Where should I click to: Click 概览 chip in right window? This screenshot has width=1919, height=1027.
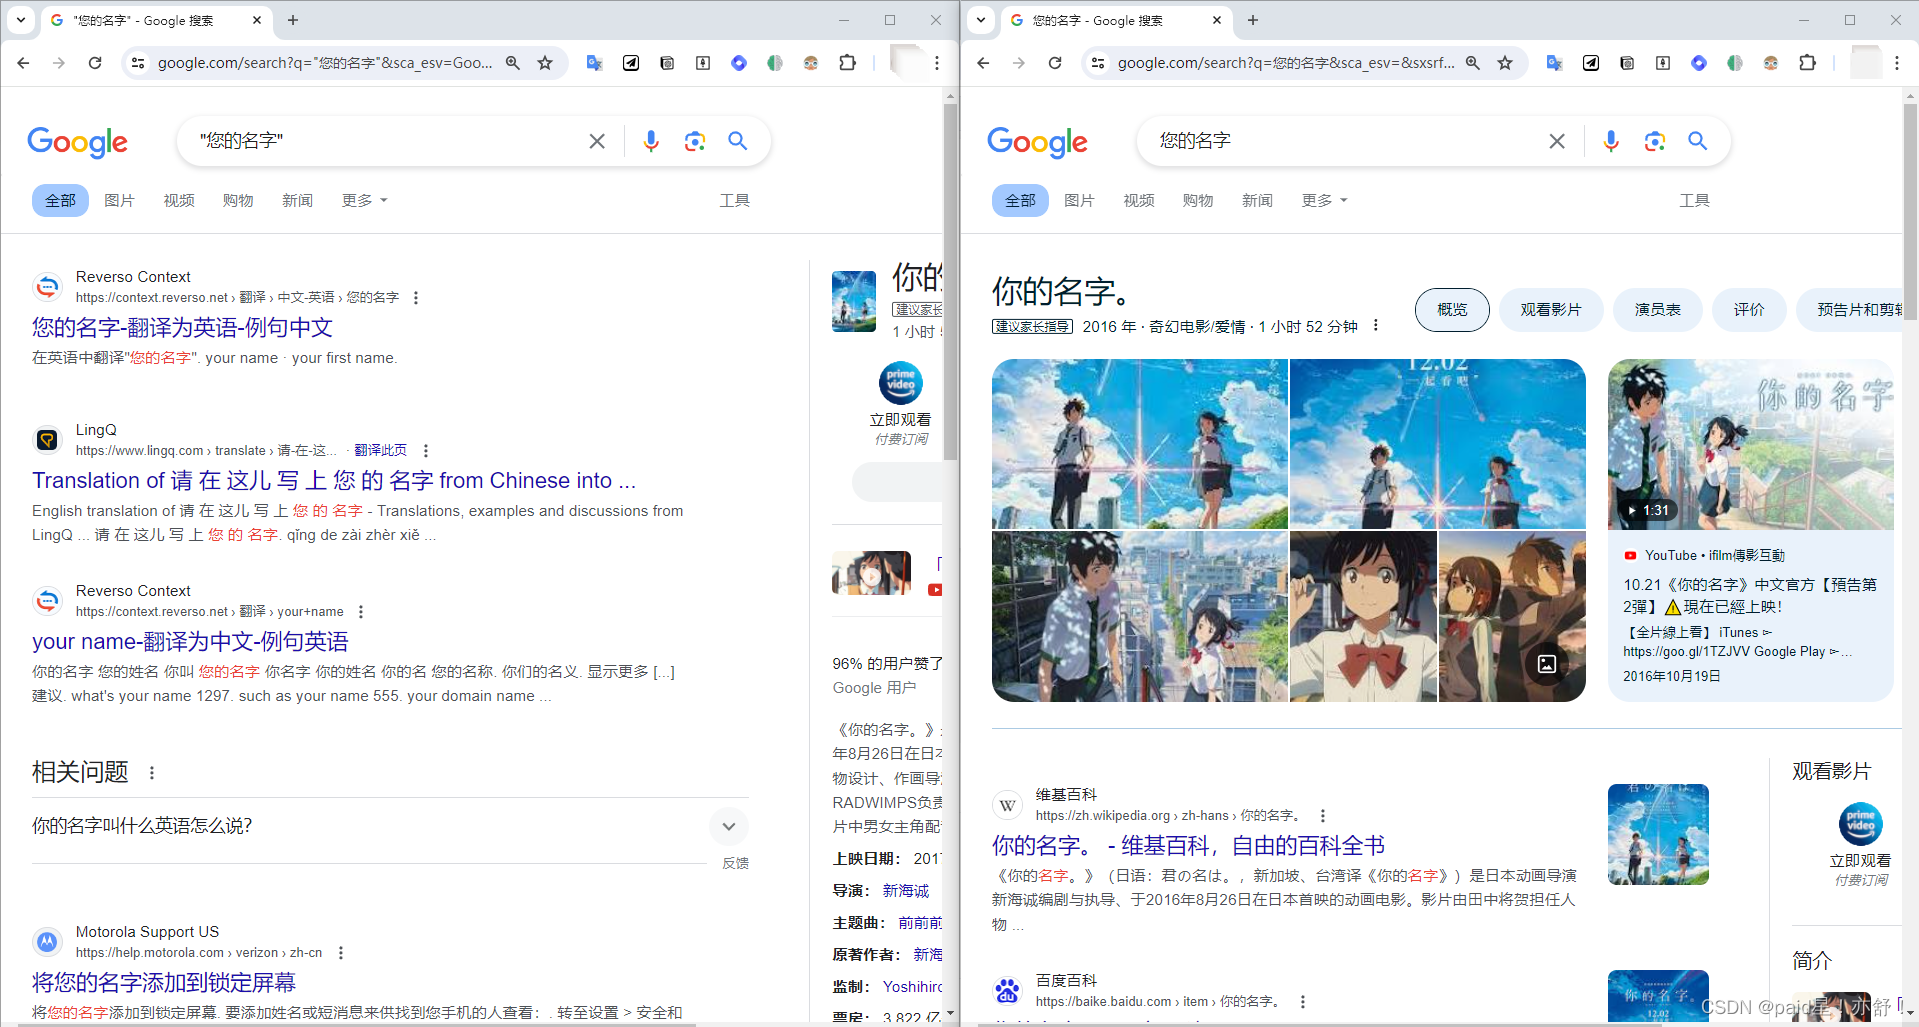(1452, 310)
